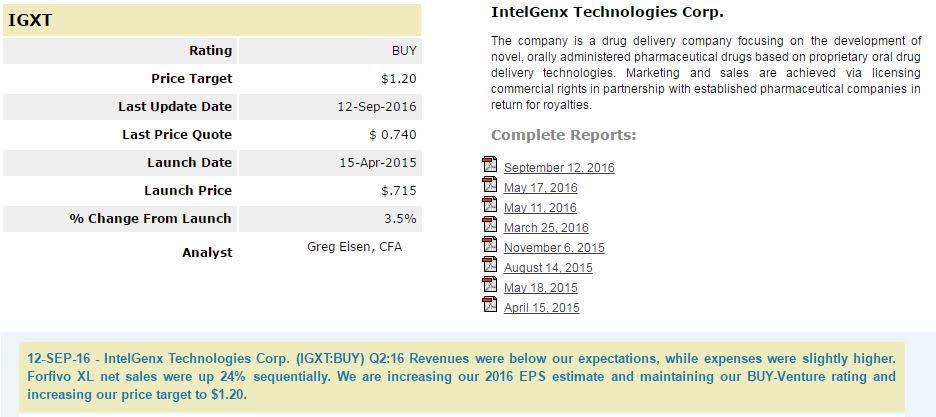936x417 pixels.
Task: Click PDF icon beside September 12, 2016 report
Action: [x=489, y=165]
